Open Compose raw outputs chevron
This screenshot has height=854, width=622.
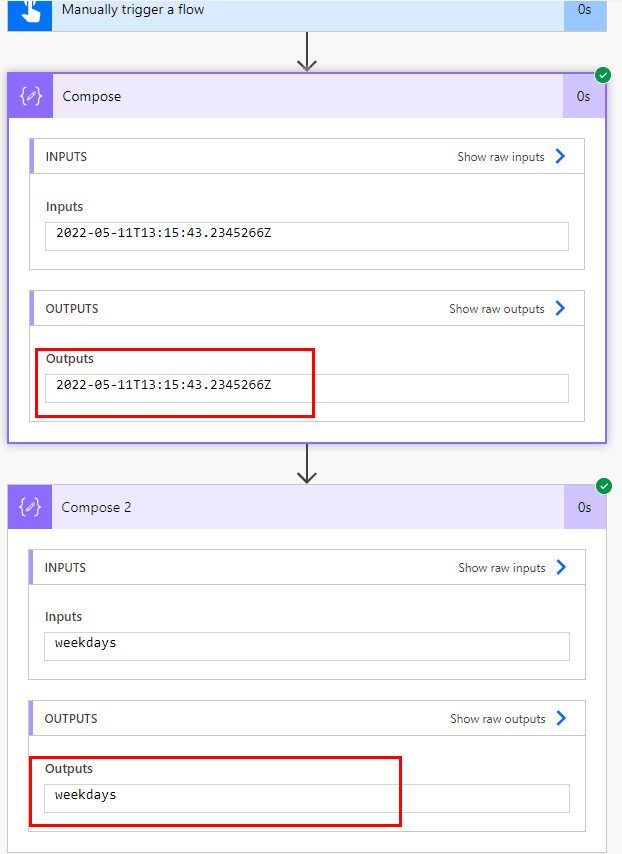[560, 308]
